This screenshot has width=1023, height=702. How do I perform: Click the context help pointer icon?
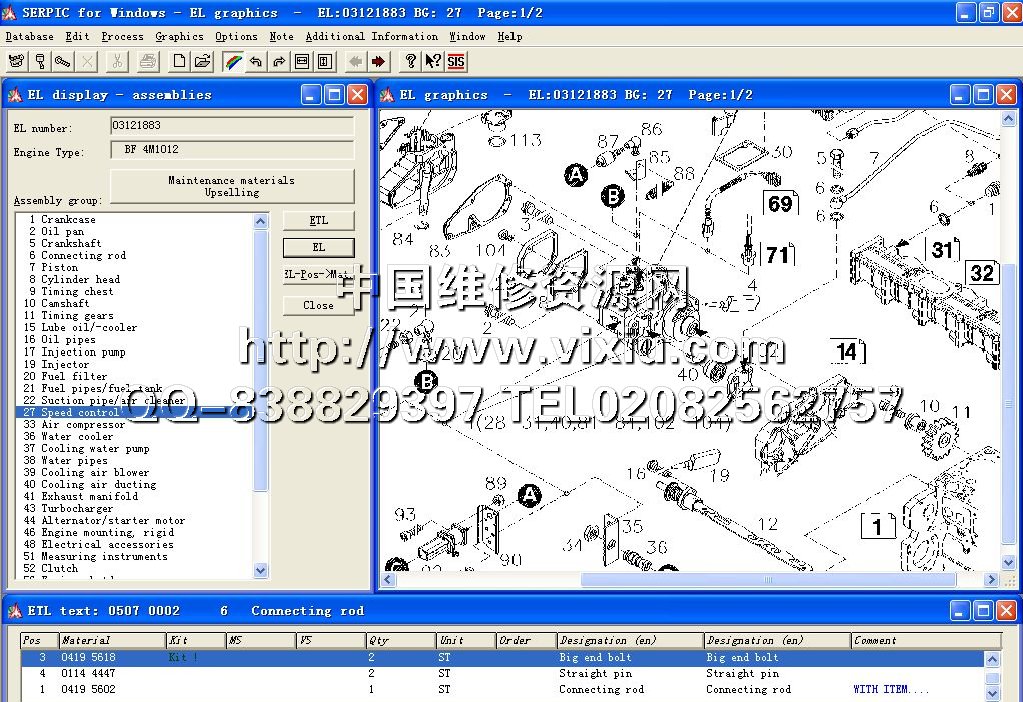pos(433,61)
